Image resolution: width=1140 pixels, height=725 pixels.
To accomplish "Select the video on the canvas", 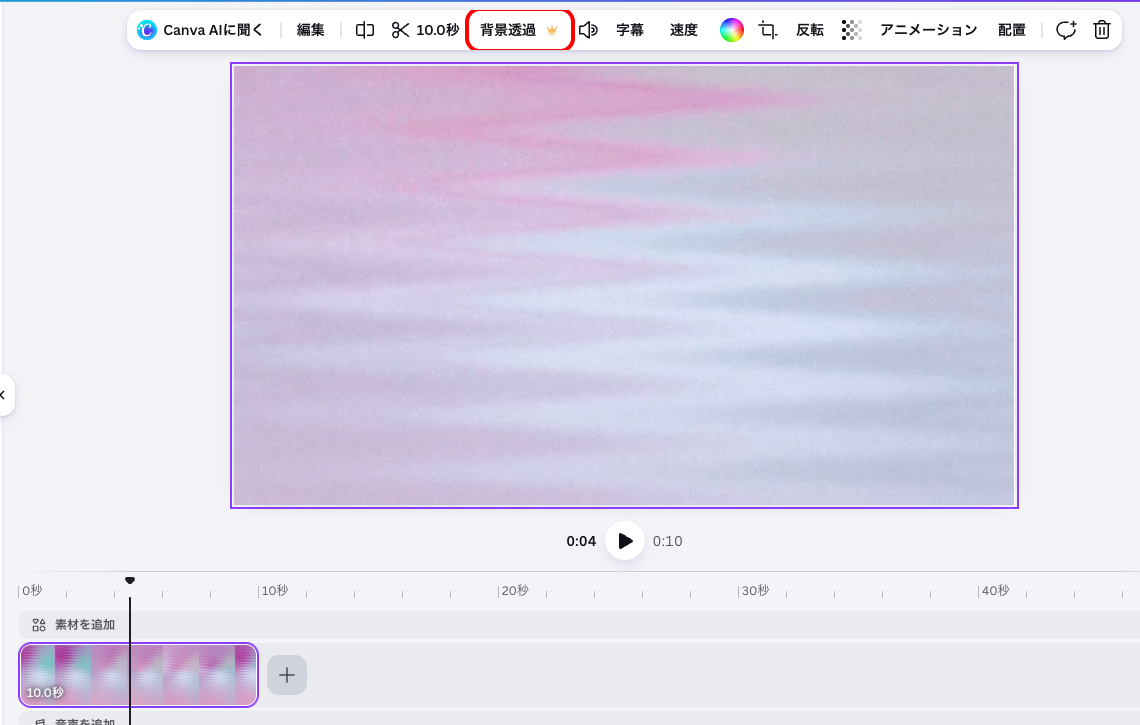I will coord(624,285).
